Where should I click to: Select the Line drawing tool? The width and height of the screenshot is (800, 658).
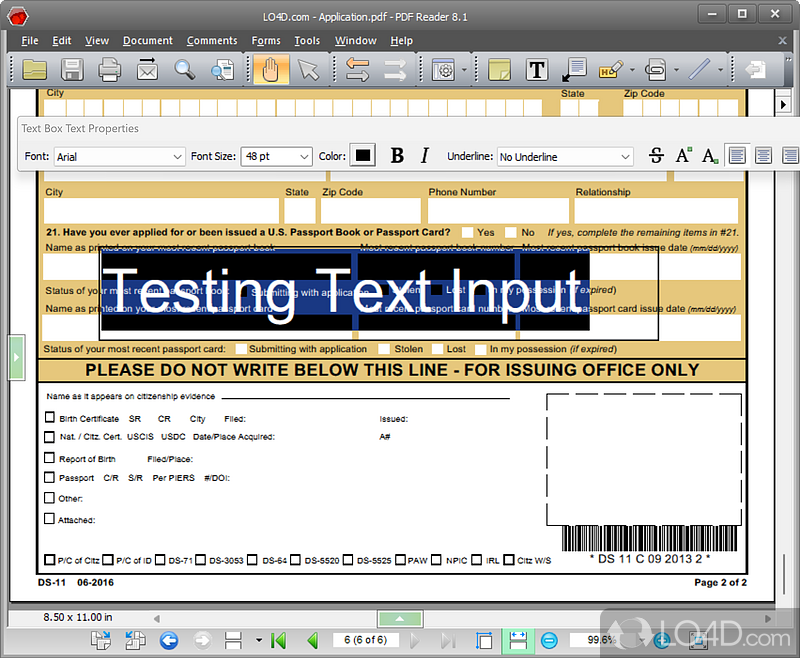(x=699, y=69)
